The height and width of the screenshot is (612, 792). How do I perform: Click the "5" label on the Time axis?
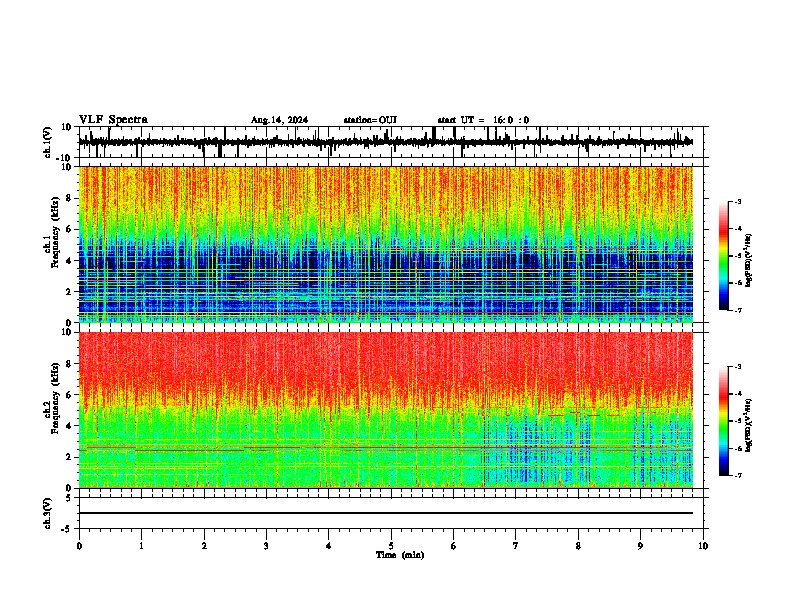coord(391,546)
